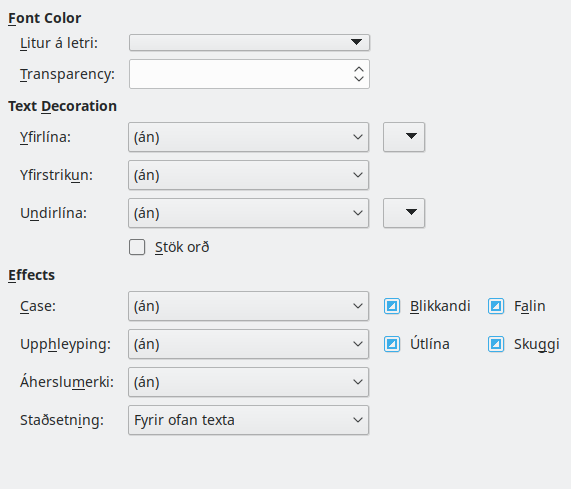This screenshot has width=571, height=489.
Task: Click the Case label
Action: pos(38,306)
